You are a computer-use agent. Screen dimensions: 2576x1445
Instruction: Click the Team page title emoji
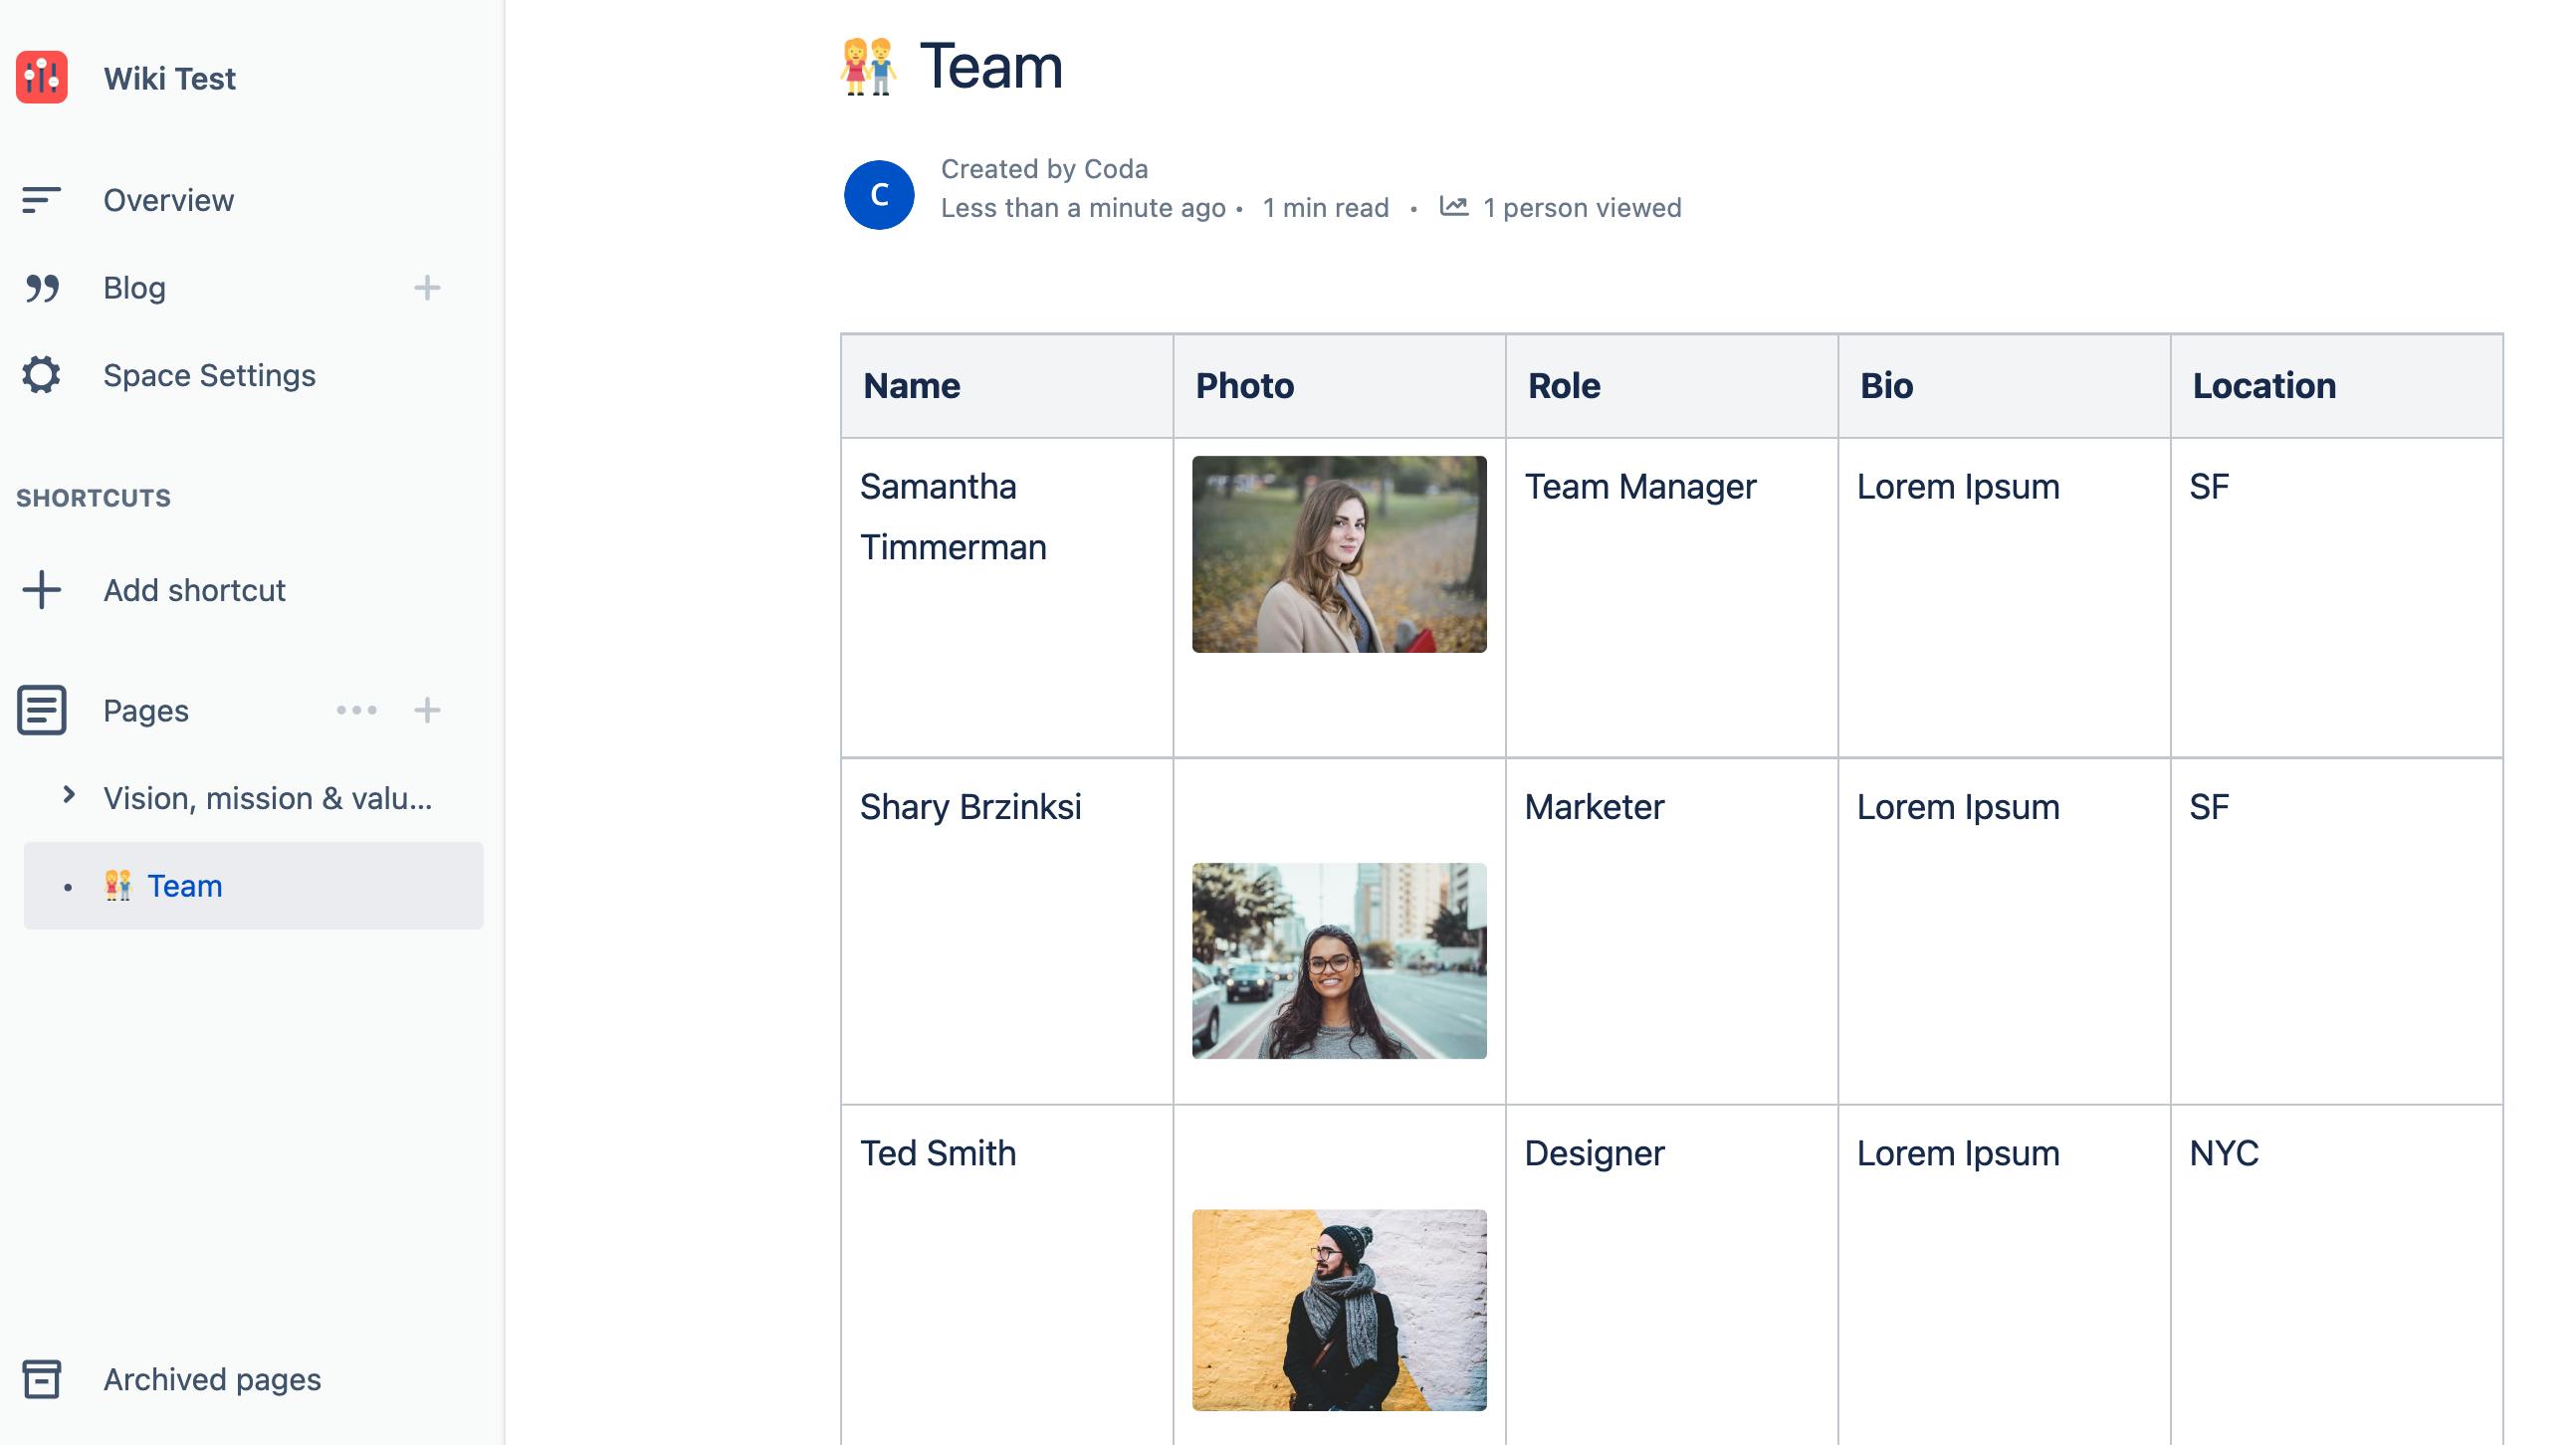point(868,67)
